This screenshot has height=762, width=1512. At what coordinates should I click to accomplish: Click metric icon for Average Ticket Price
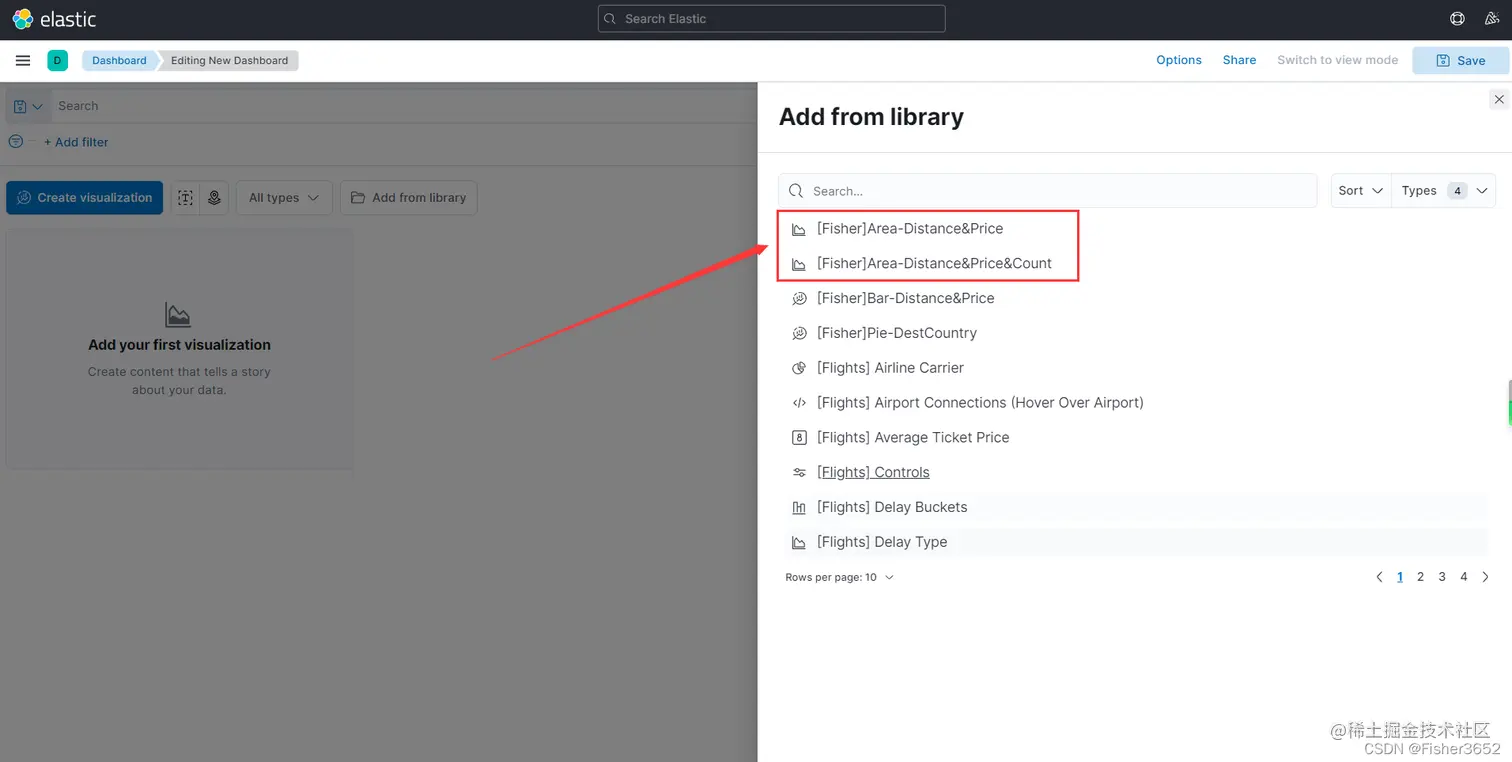[x=799, y=438]
